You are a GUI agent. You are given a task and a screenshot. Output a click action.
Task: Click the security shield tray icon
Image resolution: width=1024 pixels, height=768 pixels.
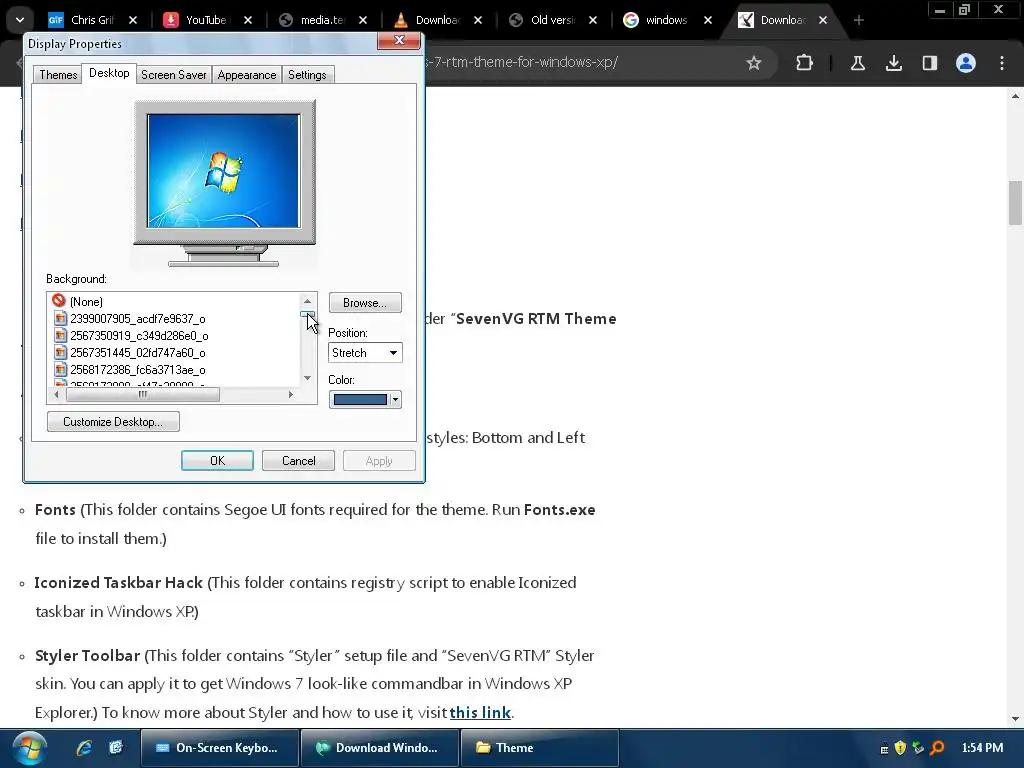click(x=900, y=748)
